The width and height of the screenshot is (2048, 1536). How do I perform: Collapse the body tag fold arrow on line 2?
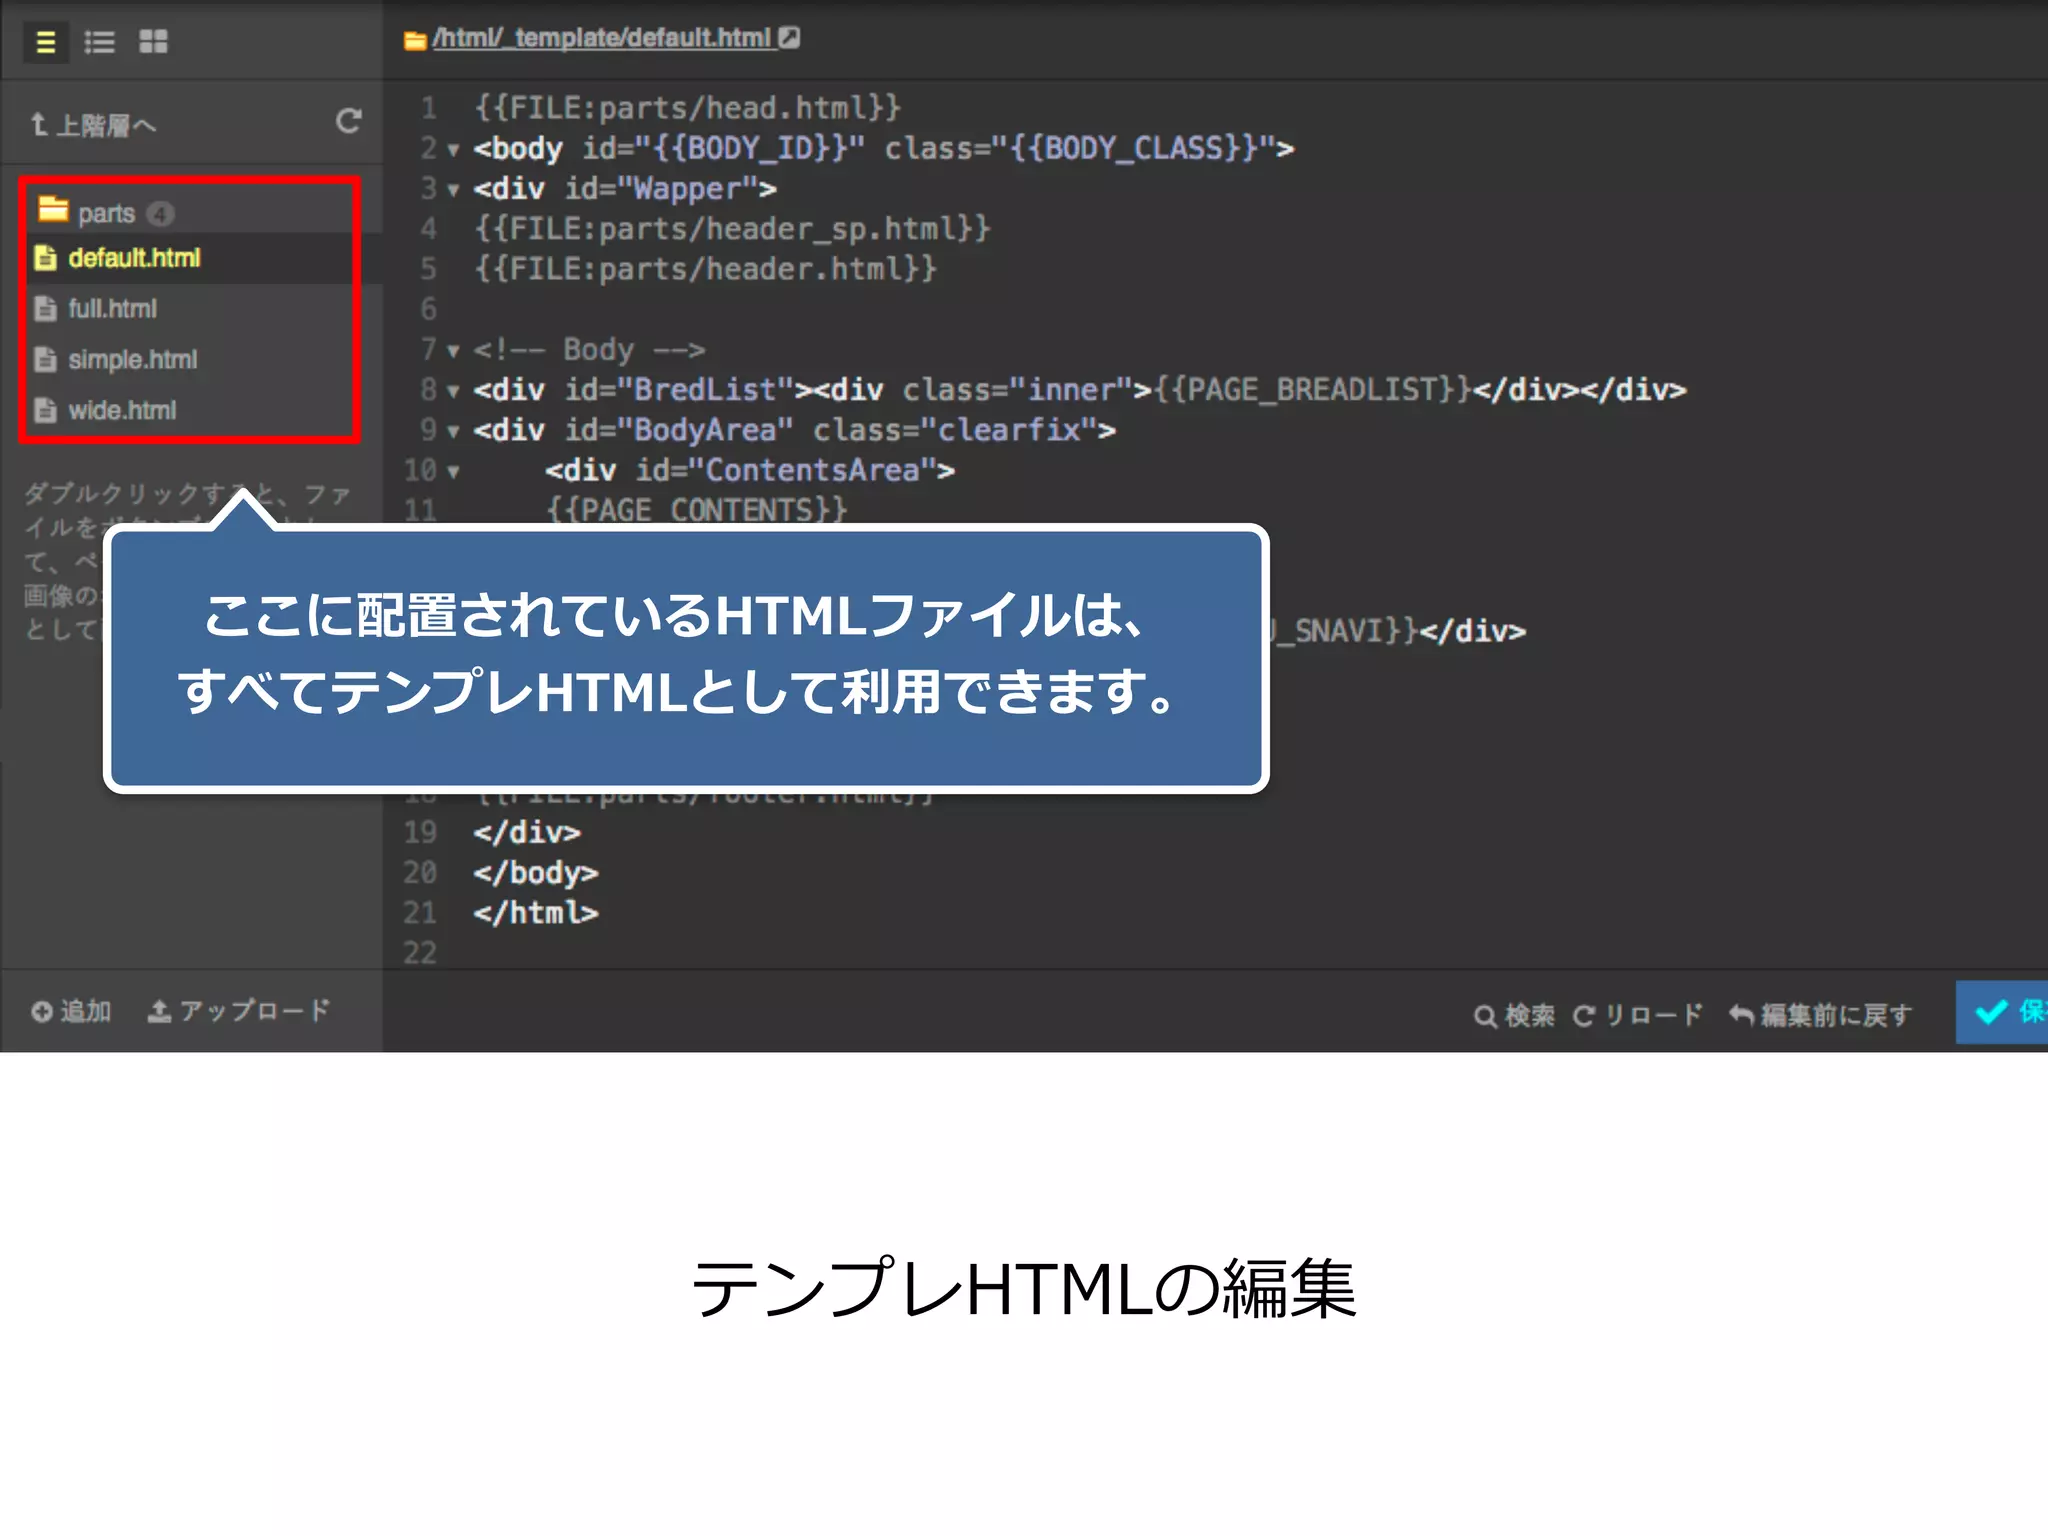click(453, 150)
